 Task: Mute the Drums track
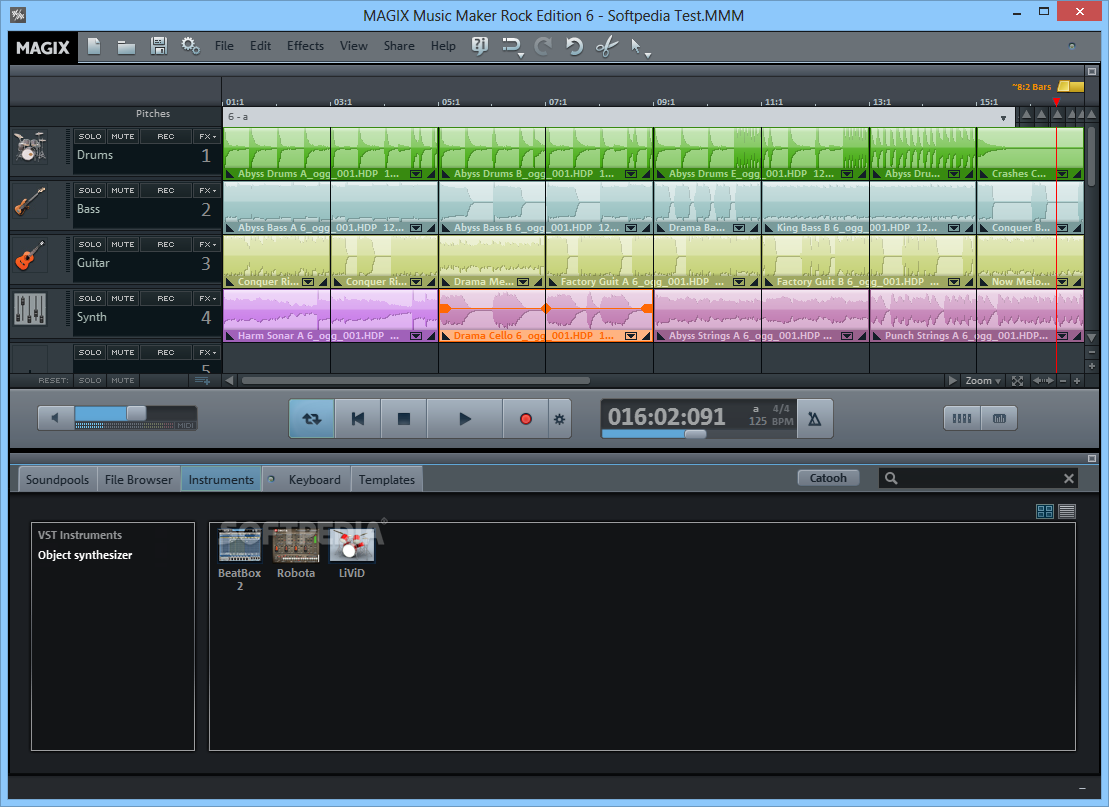pyautogui.click(x=122, y=137)
